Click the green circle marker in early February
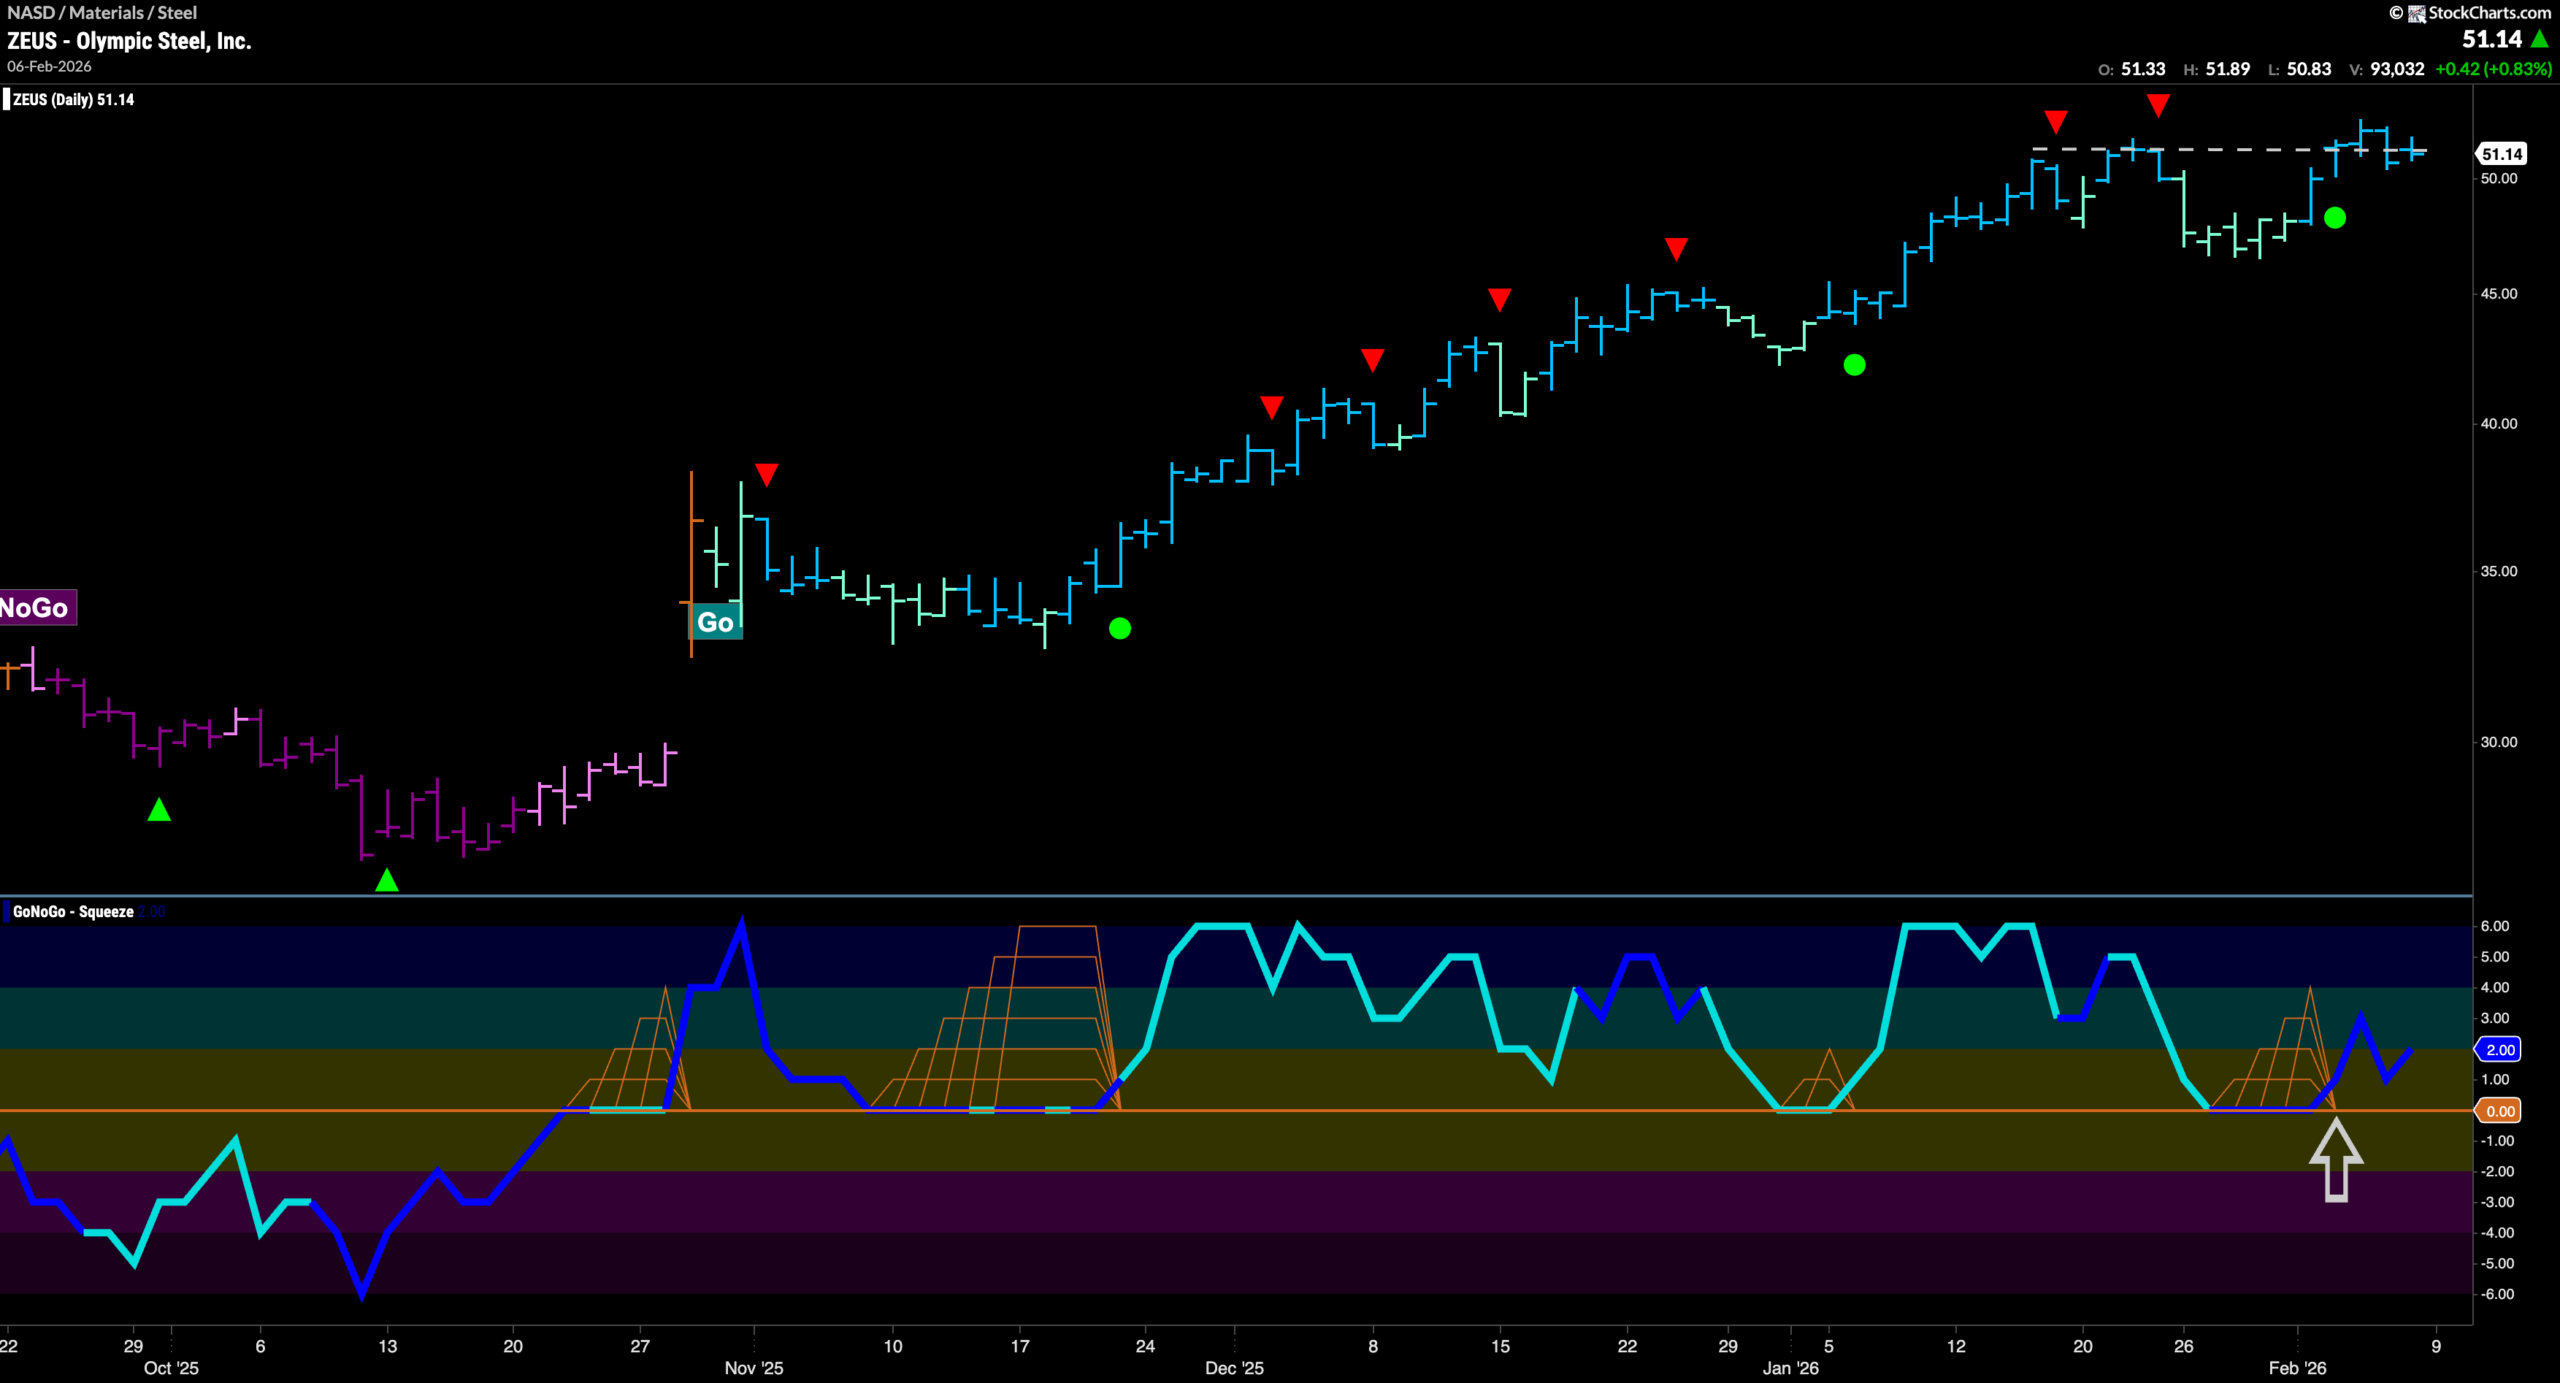2560x1383 pixels. [x=2335, y=218]
